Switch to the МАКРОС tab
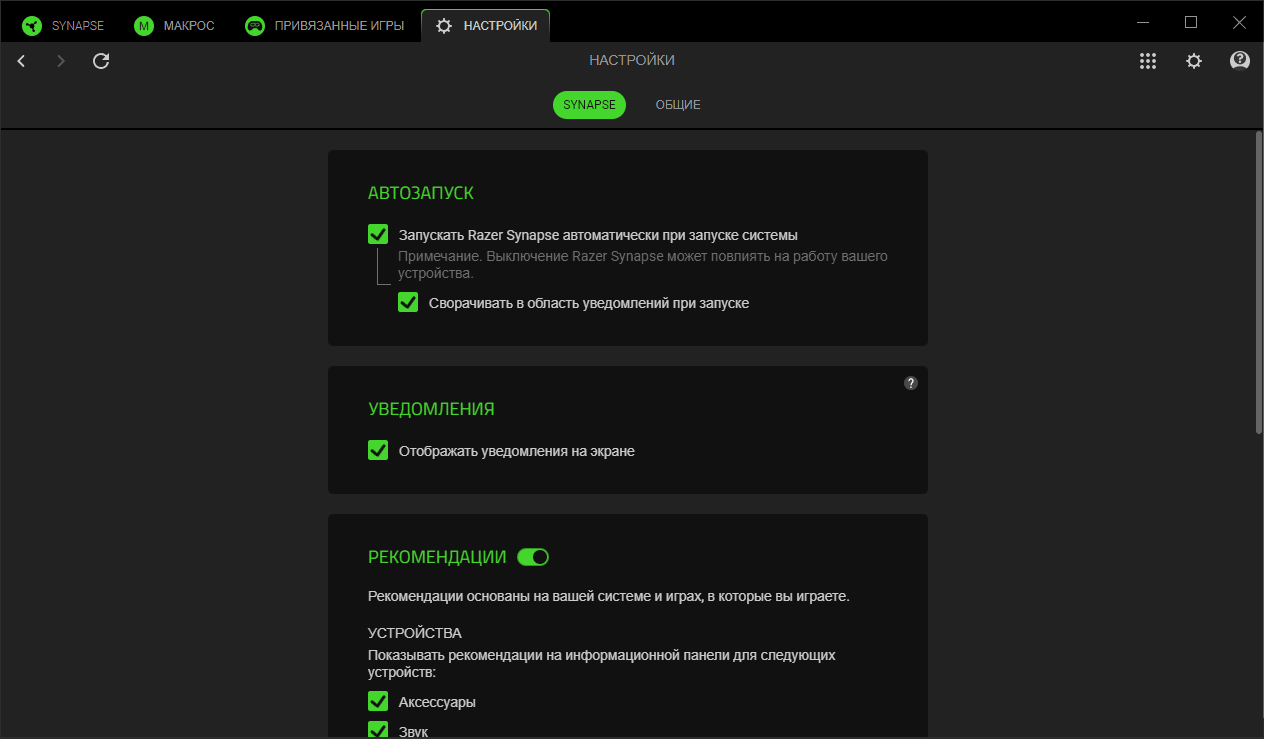Screen dimensions: 1264x739 click(x=174, y=26)
